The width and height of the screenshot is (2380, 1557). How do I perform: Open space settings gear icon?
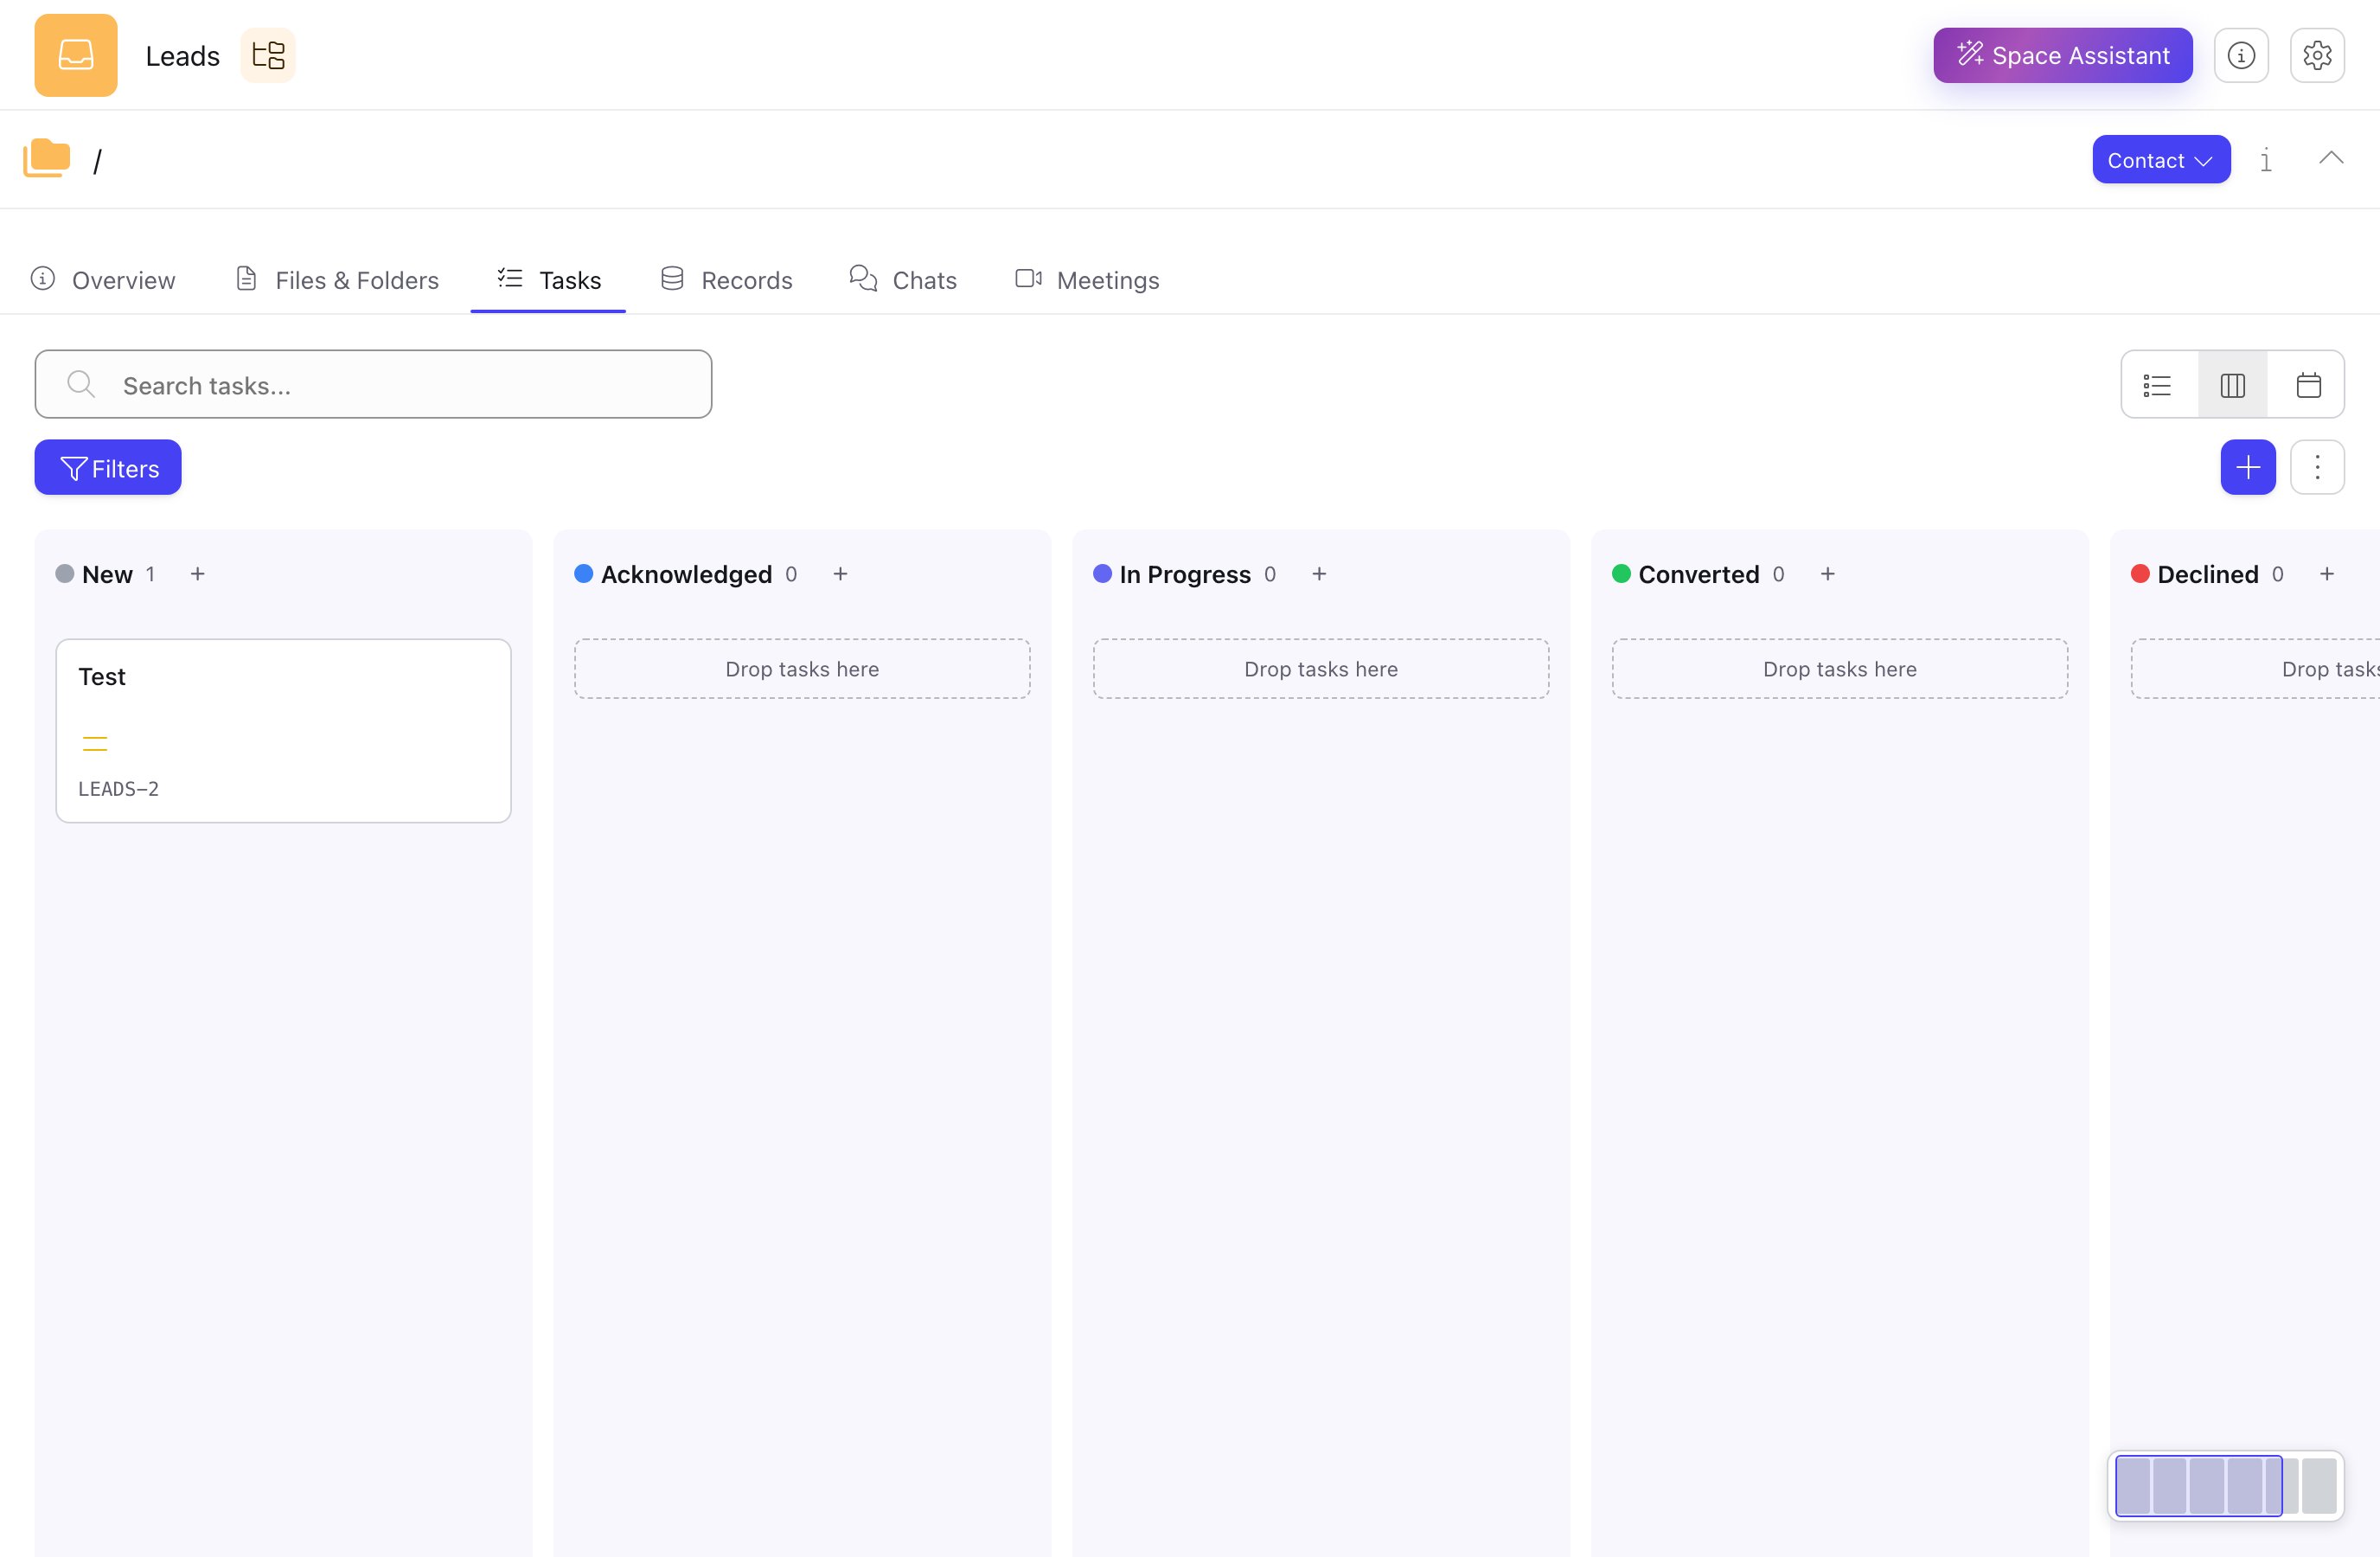2317,55
